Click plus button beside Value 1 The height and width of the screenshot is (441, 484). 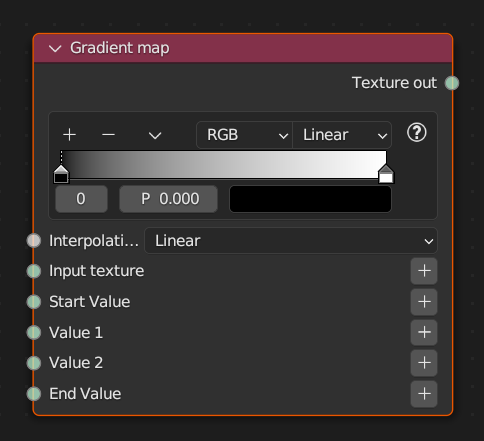[424, 332]
